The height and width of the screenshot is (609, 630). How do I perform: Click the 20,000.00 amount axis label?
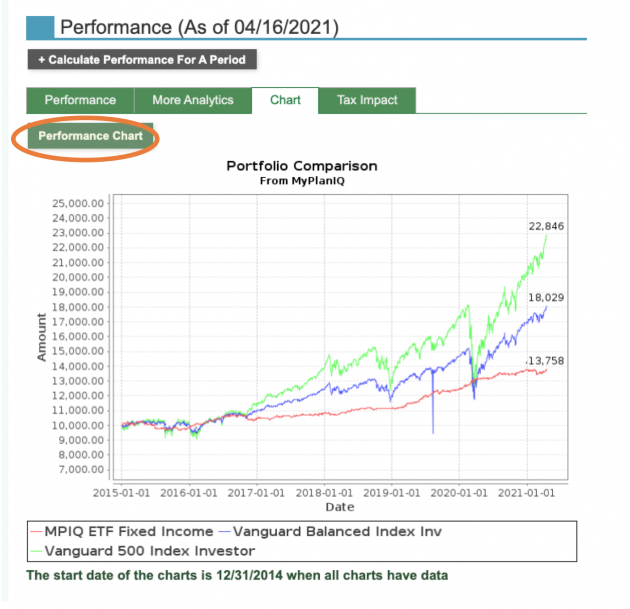tap(78, 277)
